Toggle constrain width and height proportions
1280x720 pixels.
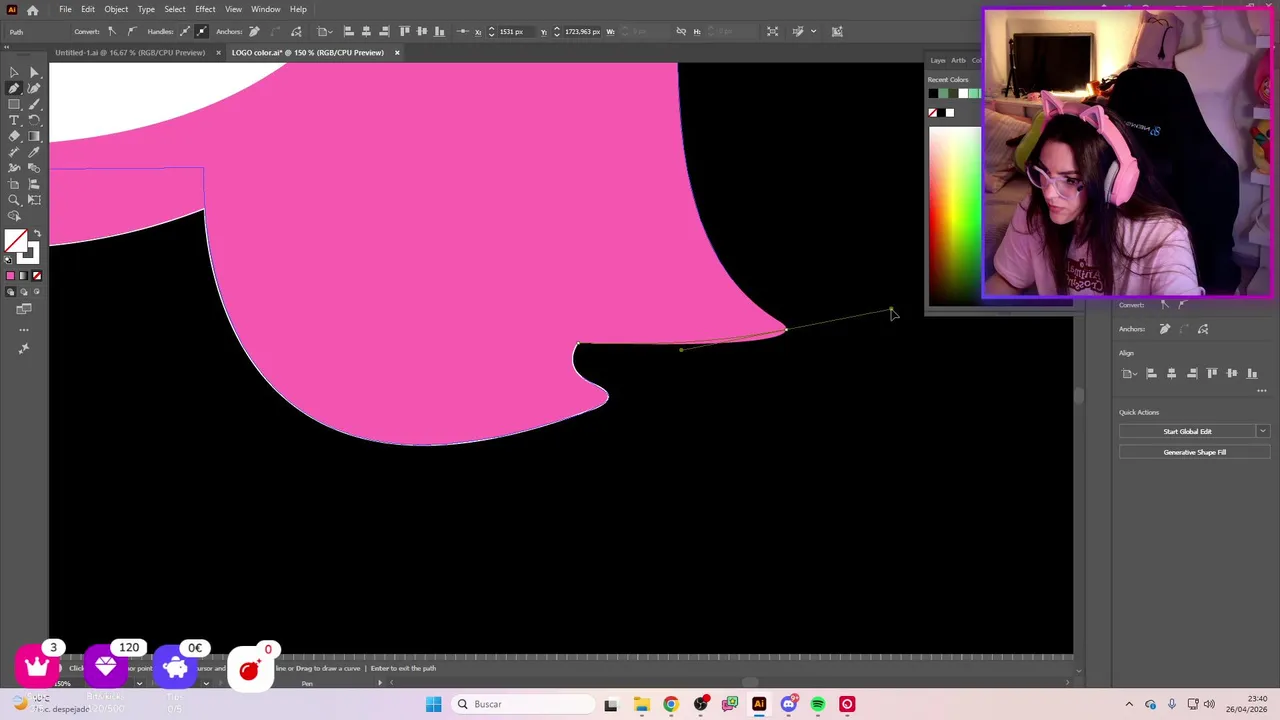(681, 31)
